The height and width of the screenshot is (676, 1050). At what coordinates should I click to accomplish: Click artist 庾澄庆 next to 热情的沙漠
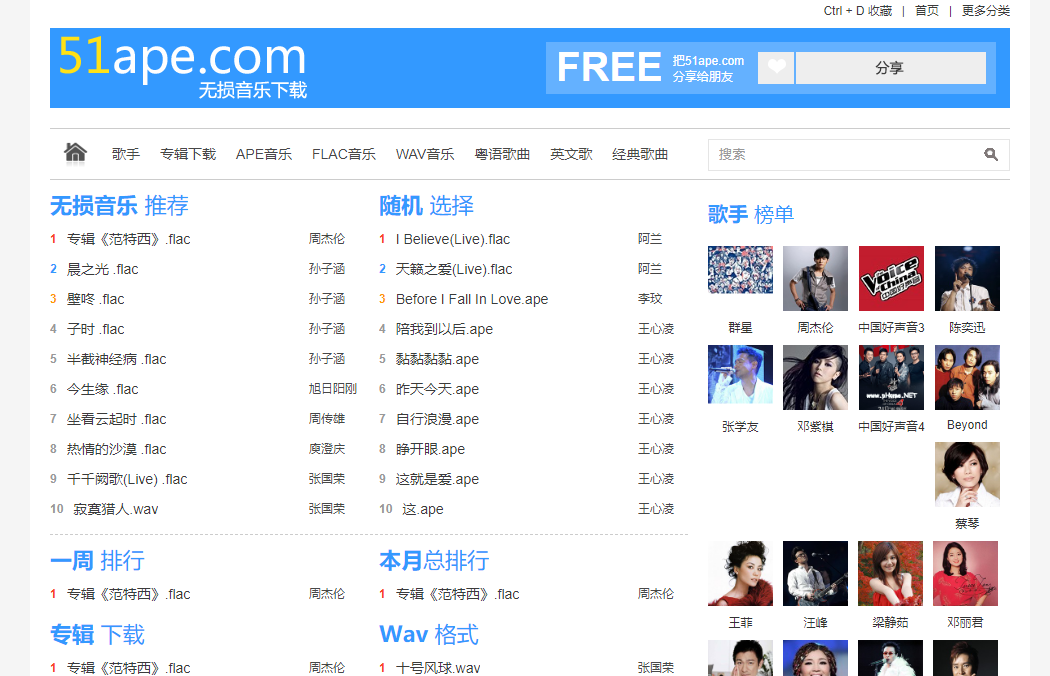[327, 449]
